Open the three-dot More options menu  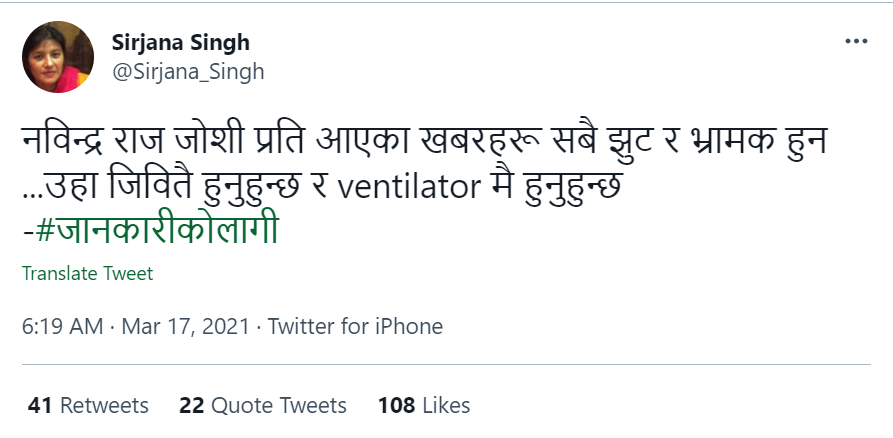[x=856, y=43]
